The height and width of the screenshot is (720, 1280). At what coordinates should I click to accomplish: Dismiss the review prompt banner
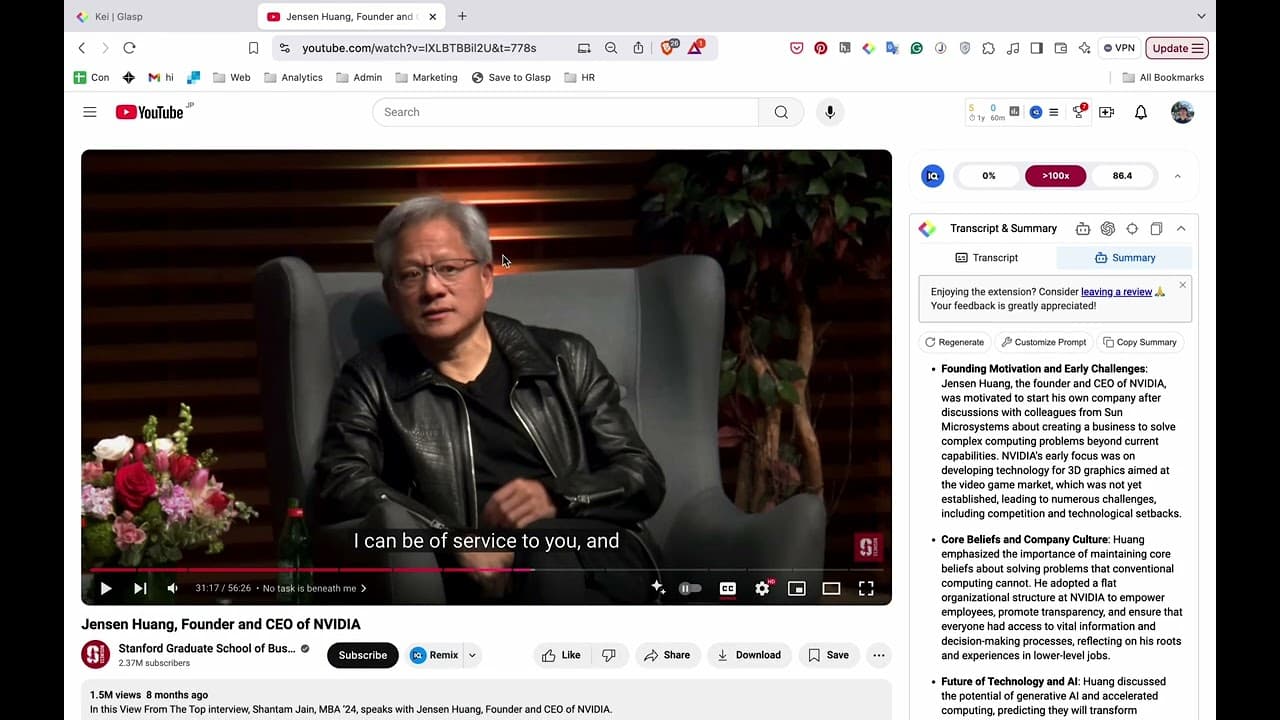click(1182, 285)
